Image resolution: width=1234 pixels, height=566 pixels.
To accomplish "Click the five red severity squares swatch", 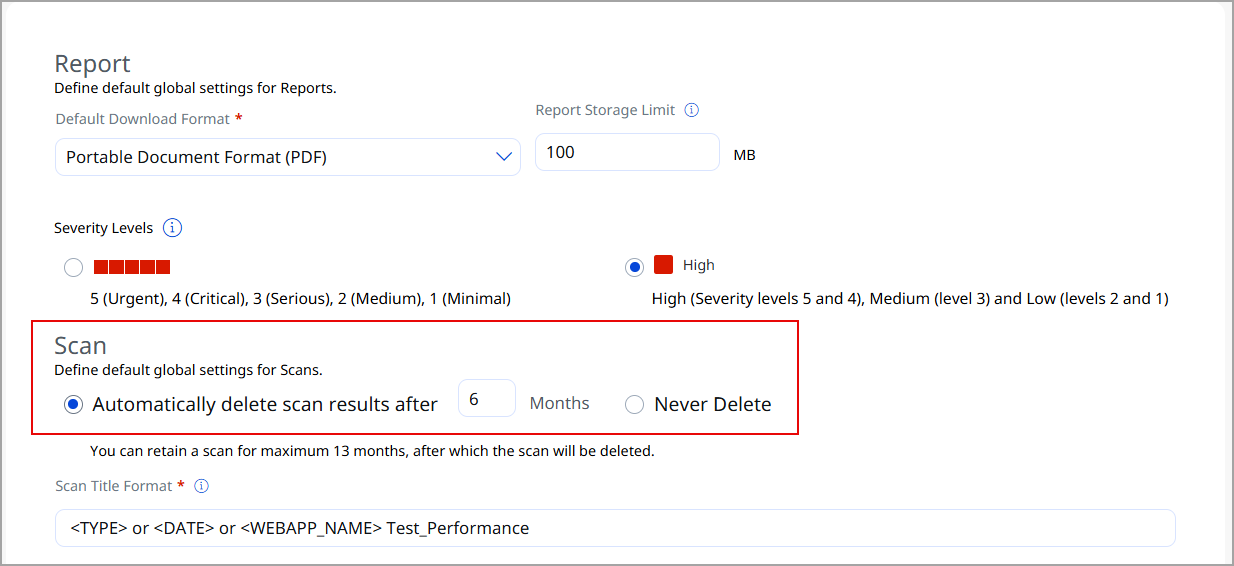I will point(132,267).
